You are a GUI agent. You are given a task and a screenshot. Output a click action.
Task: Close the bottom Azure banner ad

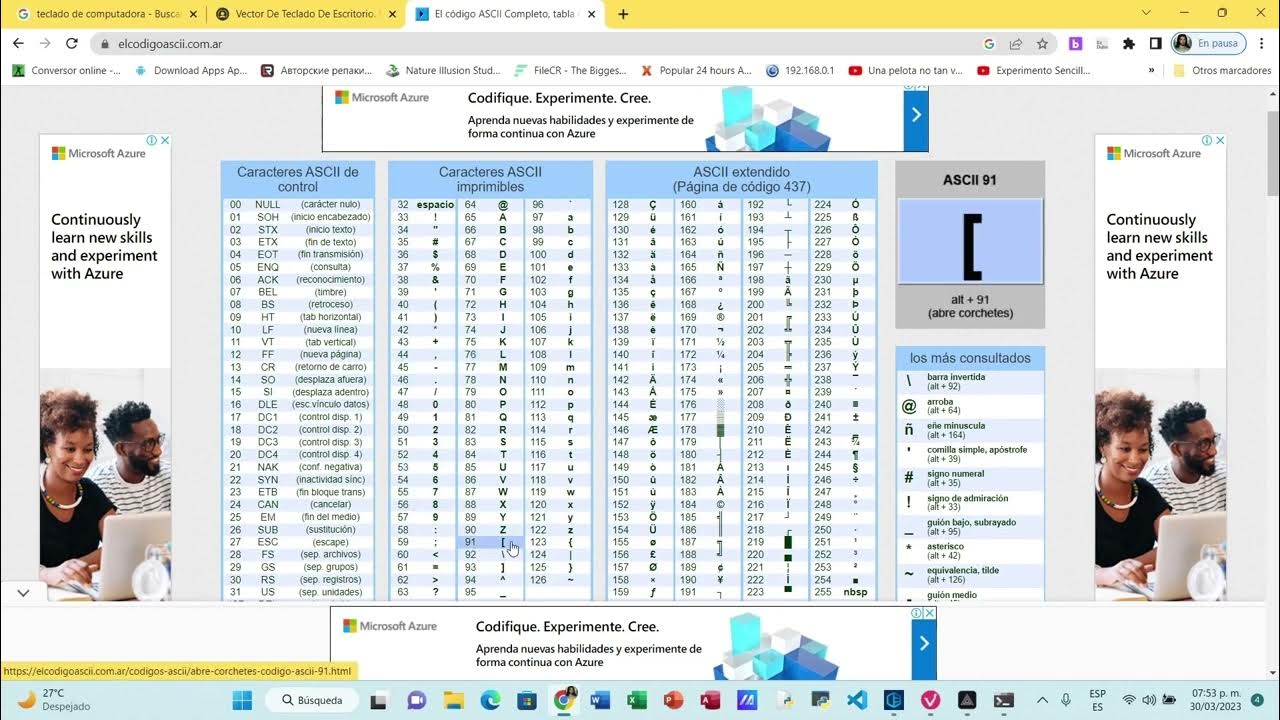coord(929,613)
